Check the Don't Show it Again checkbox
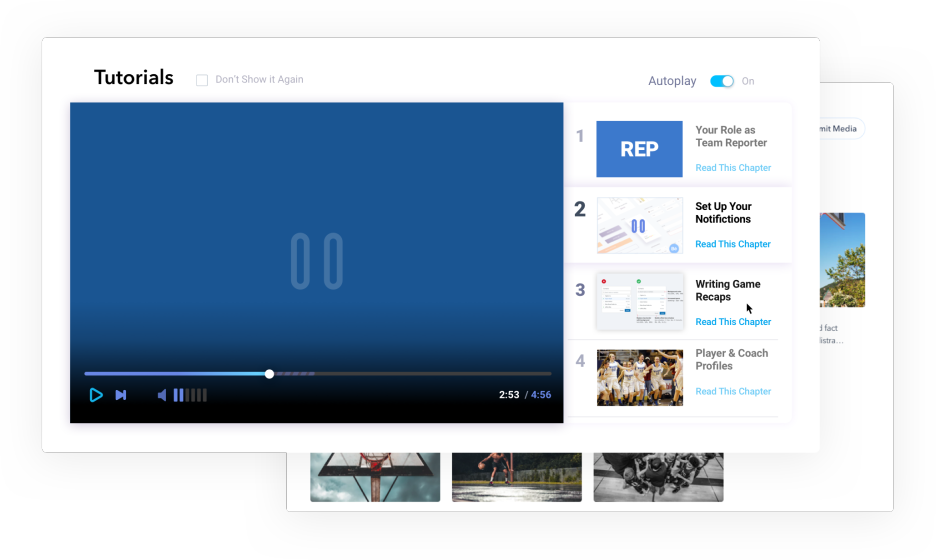The image size is (936, 560). [202, 80]
